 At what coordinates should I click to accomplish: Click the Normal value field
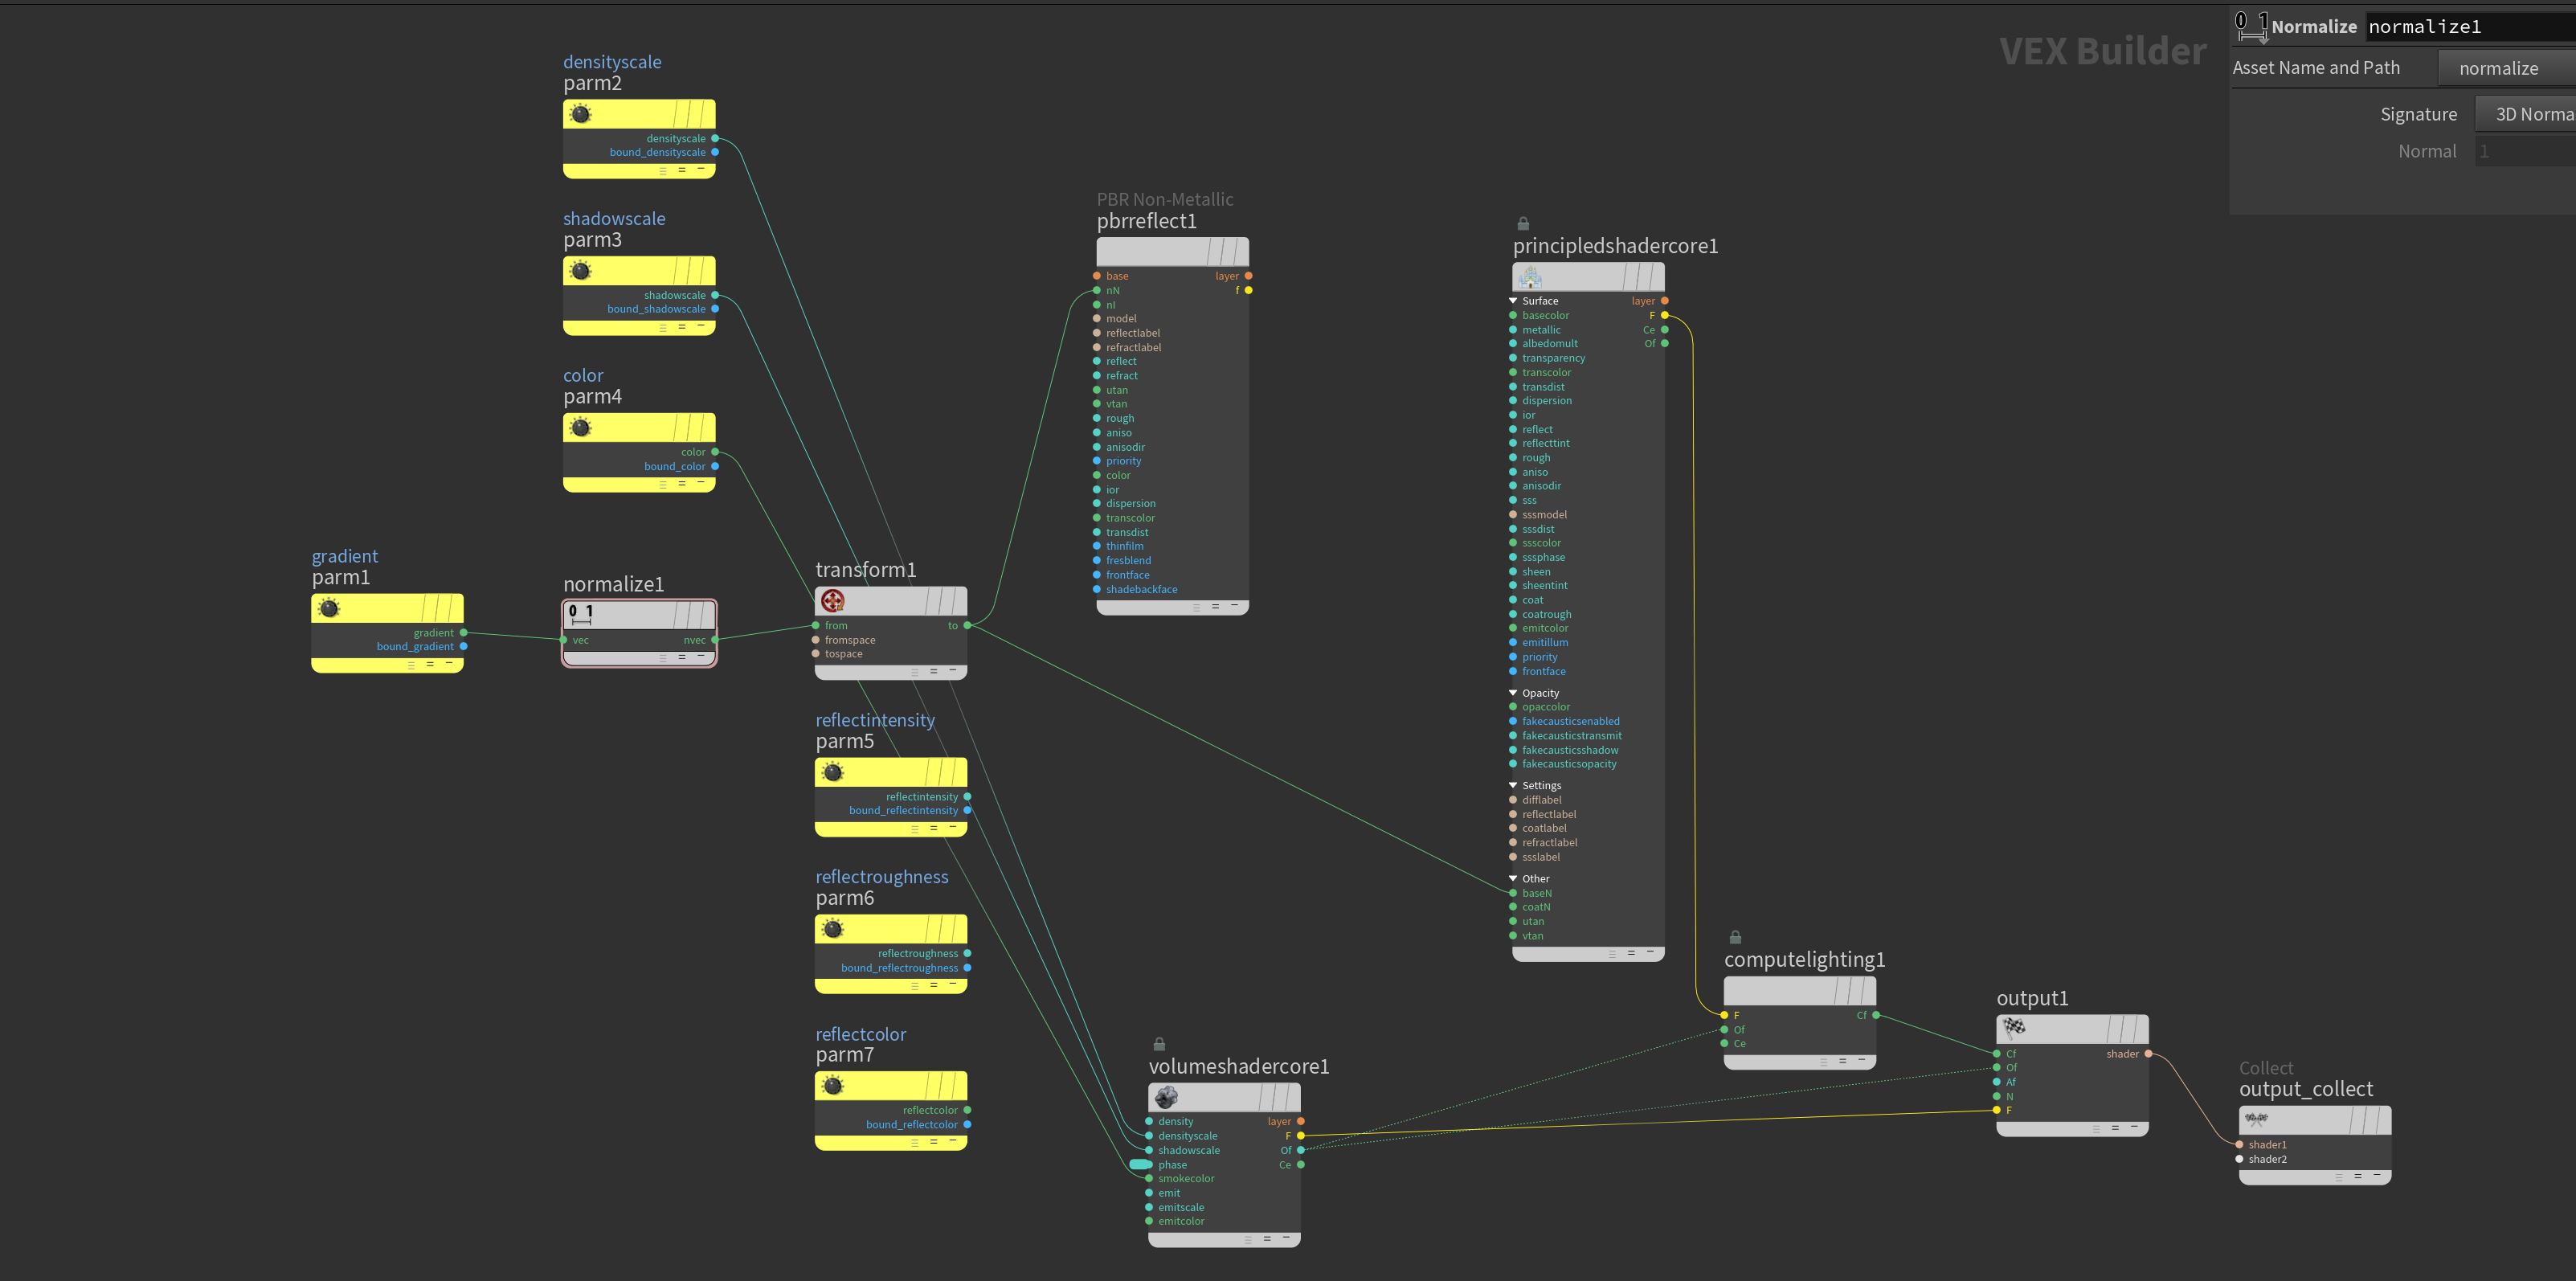2526,151
